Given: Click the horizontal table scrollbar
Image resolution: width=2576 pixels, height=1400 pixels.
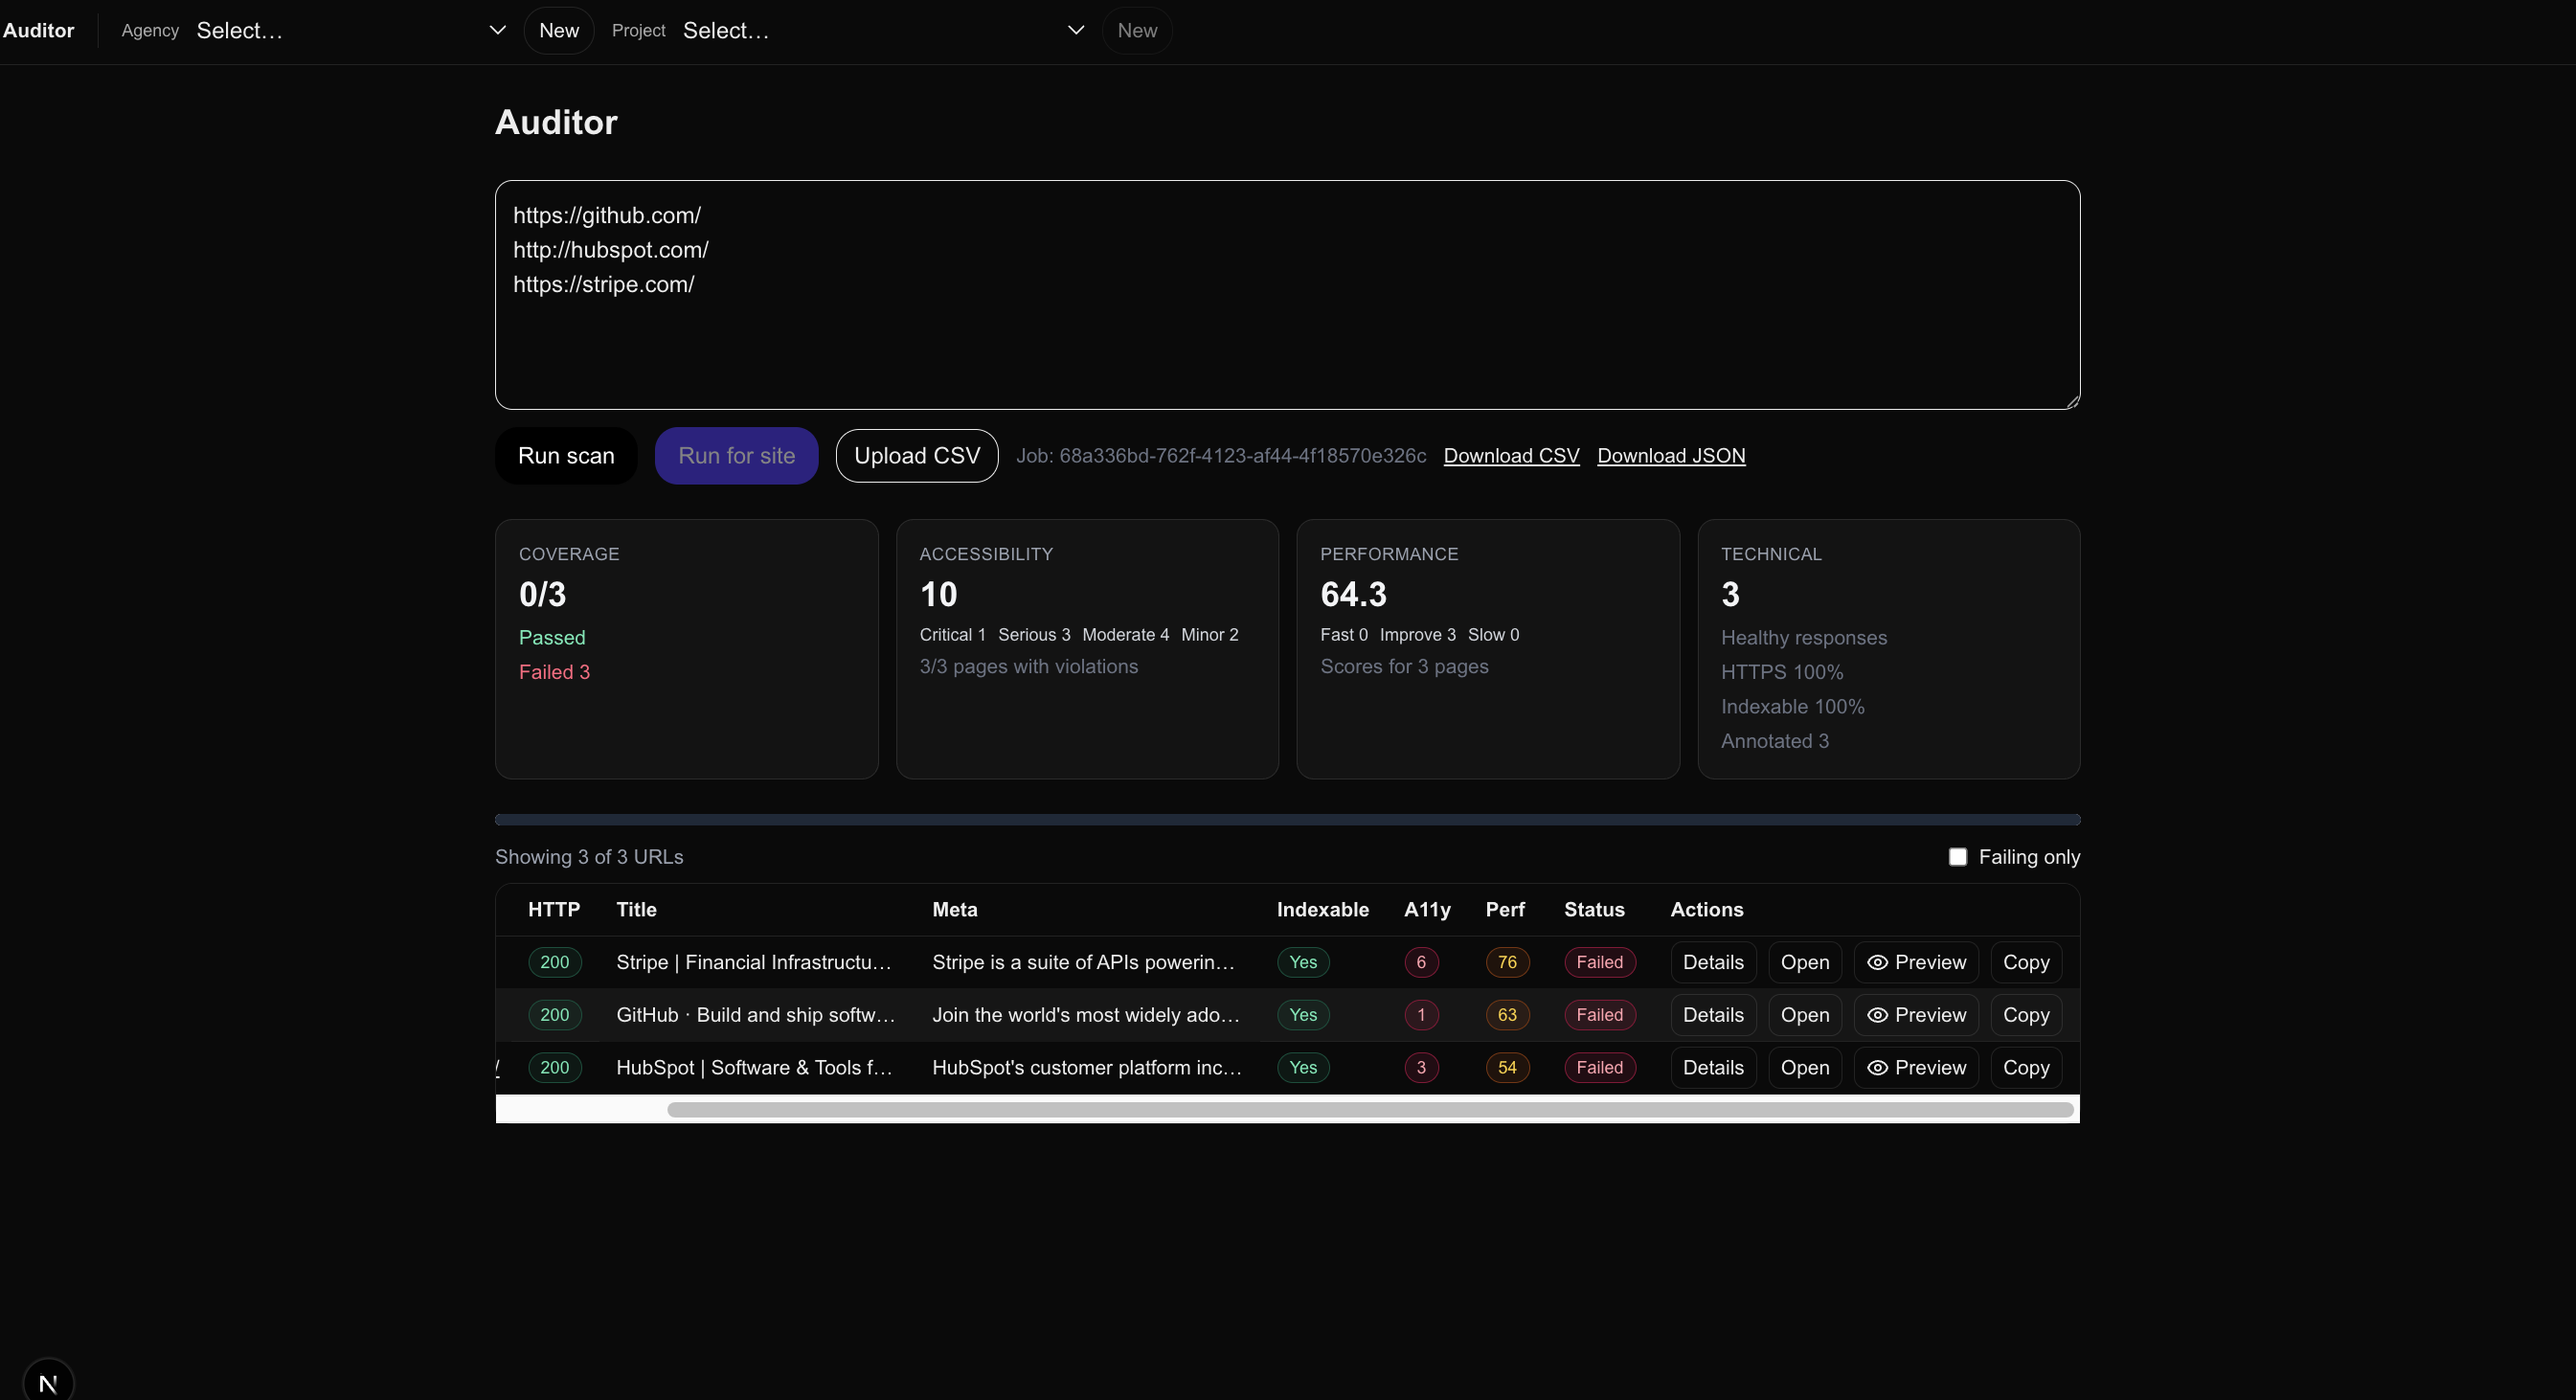Looking at the screenshot, I should 1369,1109.
